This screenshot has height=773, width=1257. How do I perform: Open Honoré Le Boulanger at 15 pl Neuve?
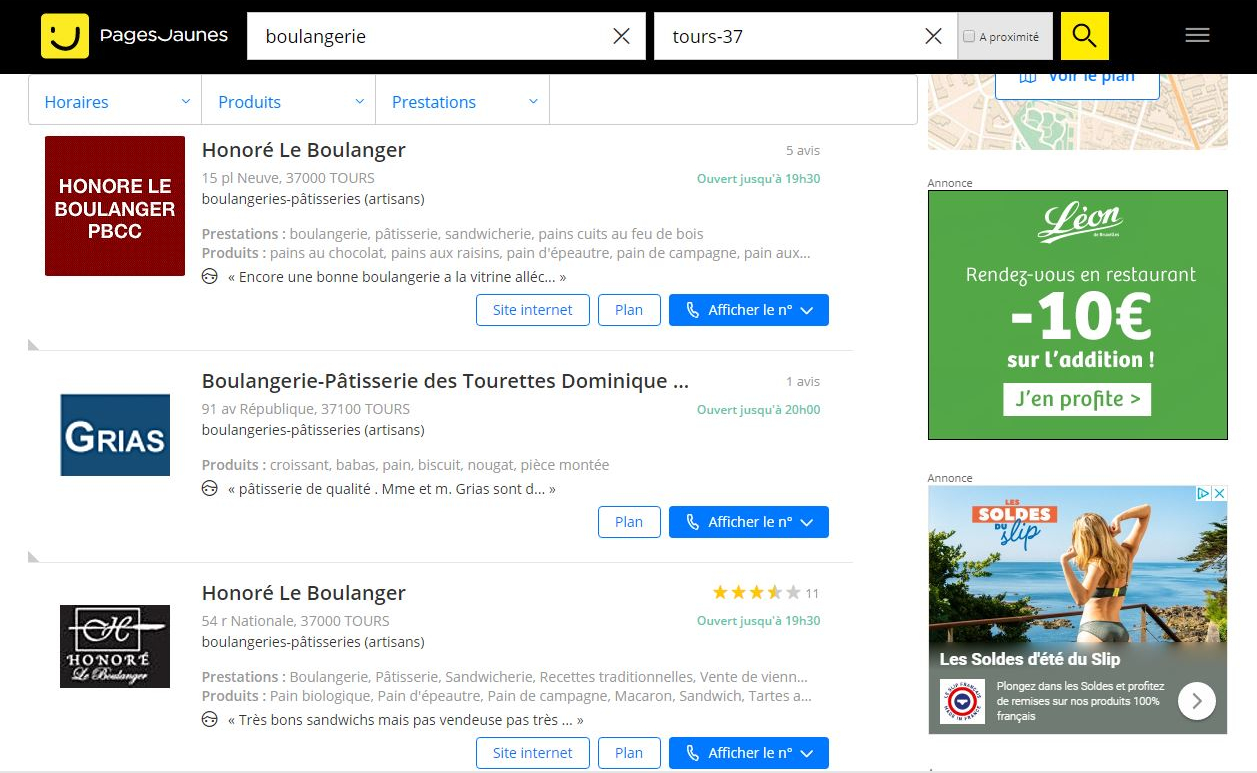304,150
